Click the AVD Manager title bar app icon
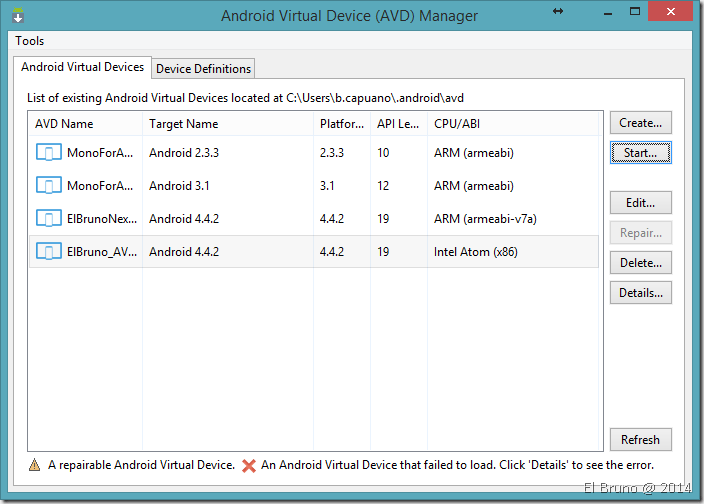The height and width of the screenshot is (504, 704). [x=18, y=16]
